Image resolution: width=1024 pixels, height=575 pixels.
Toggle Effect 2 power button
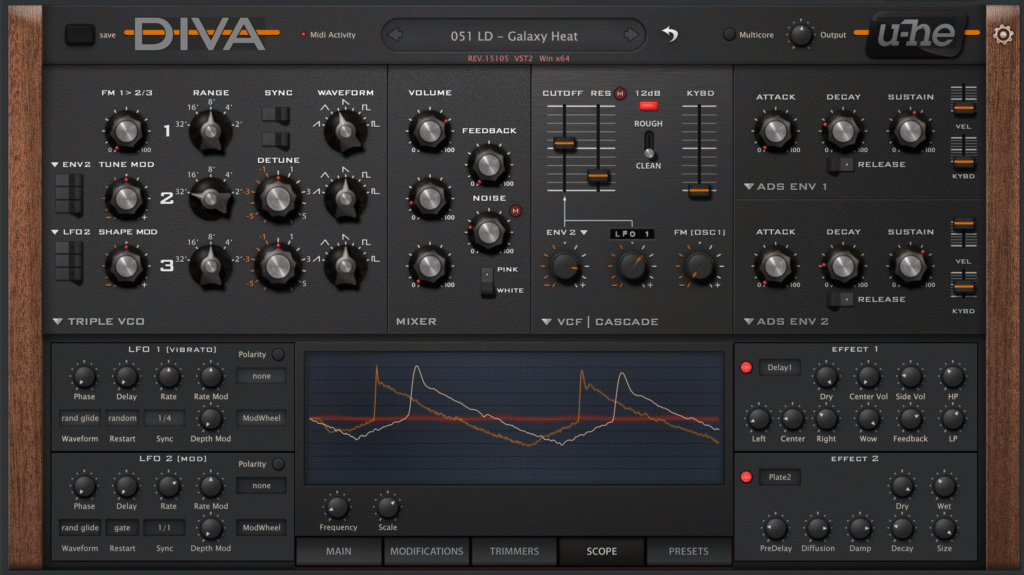click(746, 477)
